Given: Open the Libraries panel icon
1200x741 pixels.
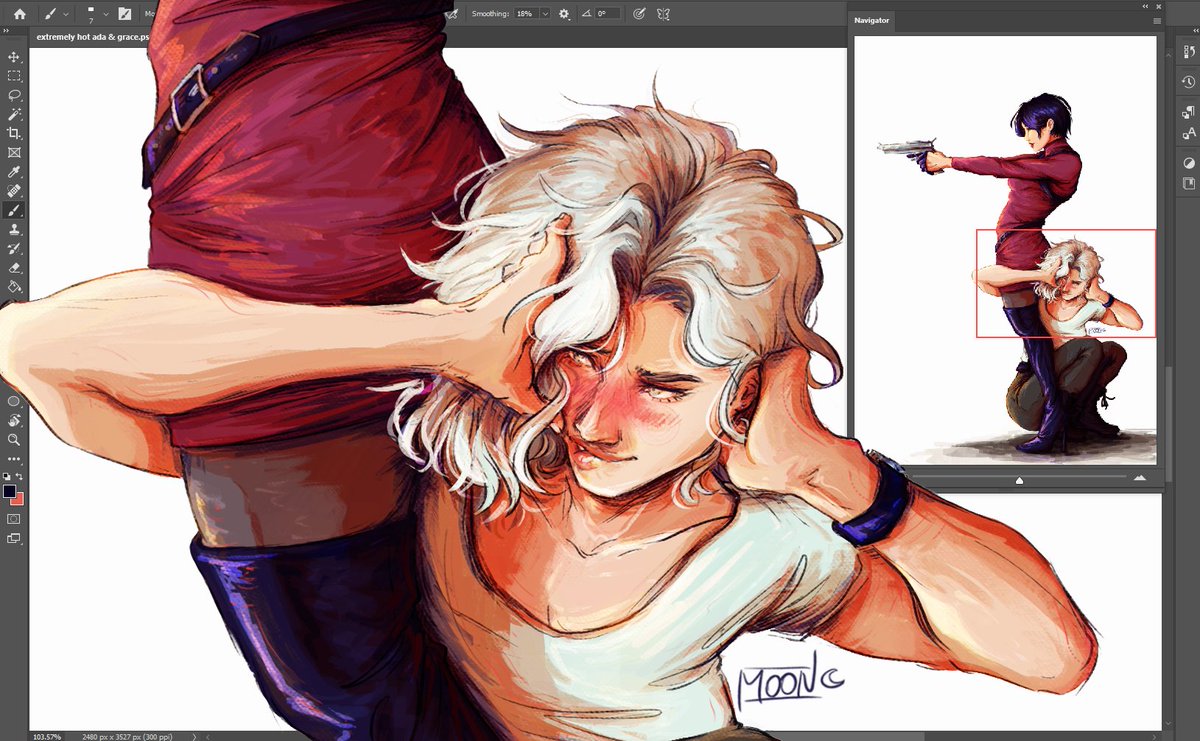Looking at the screenshot, I should (x=1189, y=183).
